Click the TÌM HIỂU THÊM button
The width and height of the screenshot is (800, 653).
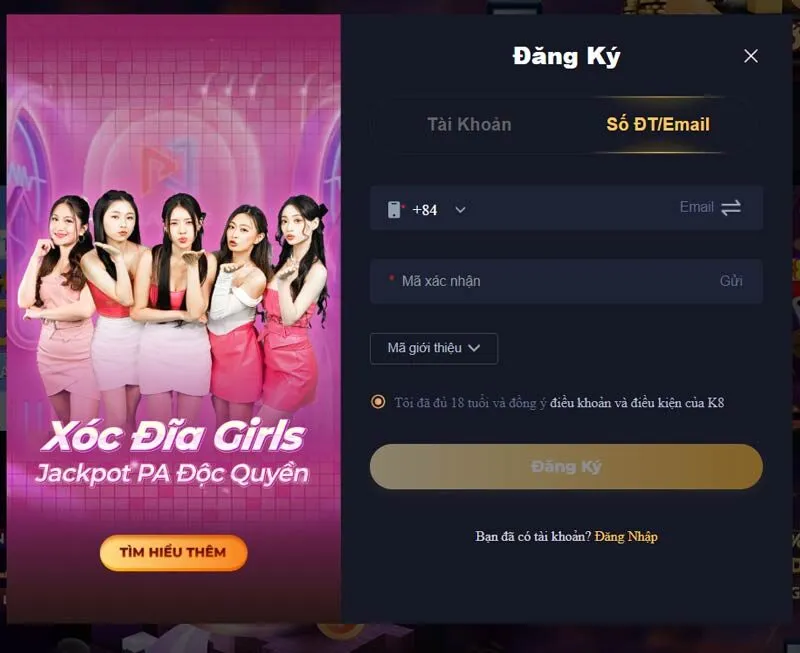pos(173,552)
